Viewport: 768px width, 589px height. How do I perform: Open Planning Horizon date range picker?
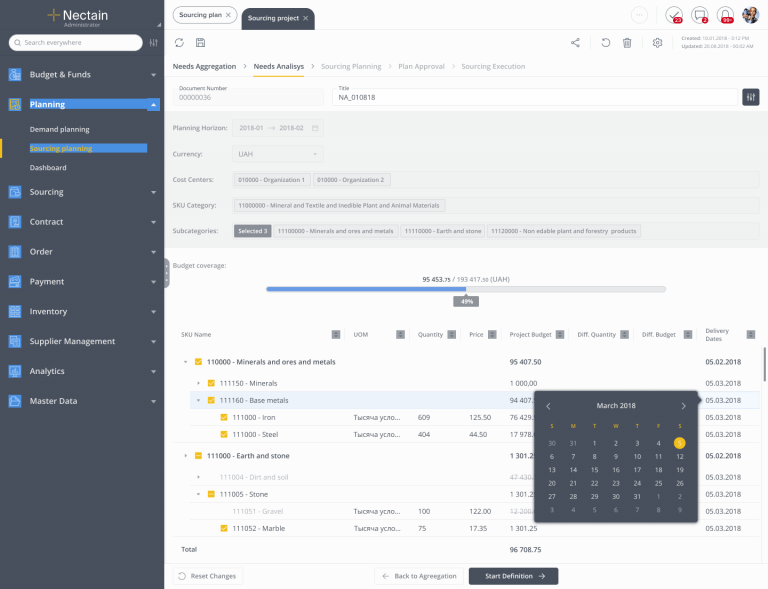[277, 128]
